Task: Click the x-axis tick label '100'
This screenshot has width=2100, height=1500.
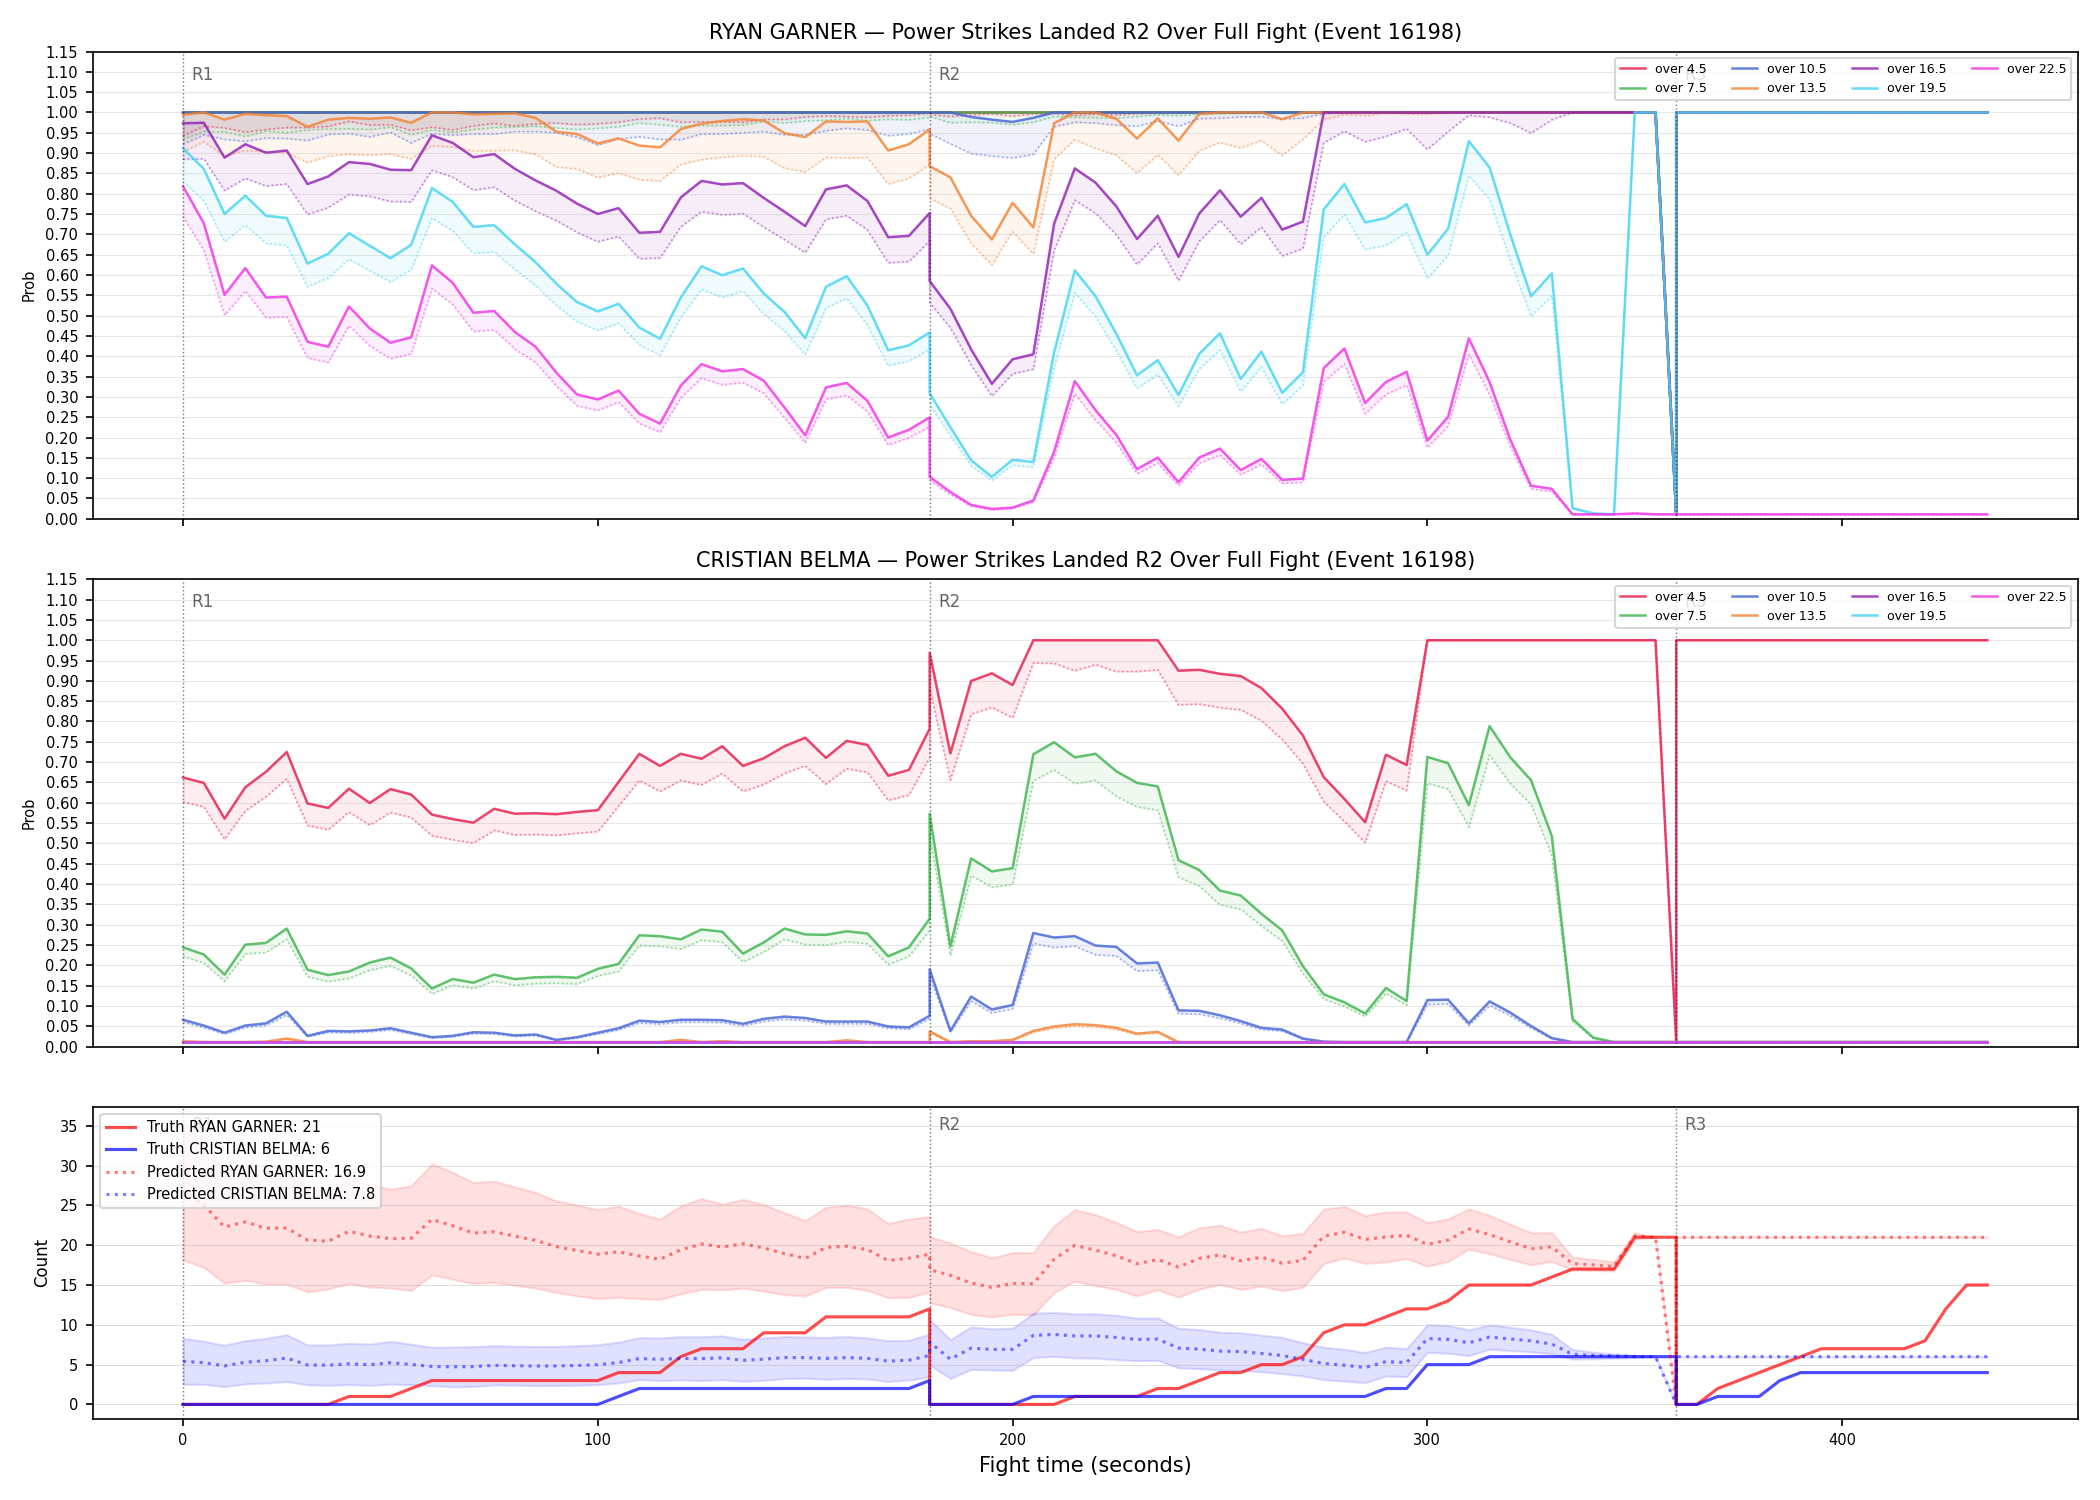Action: pyautogui.click(x=597, y=1440)
